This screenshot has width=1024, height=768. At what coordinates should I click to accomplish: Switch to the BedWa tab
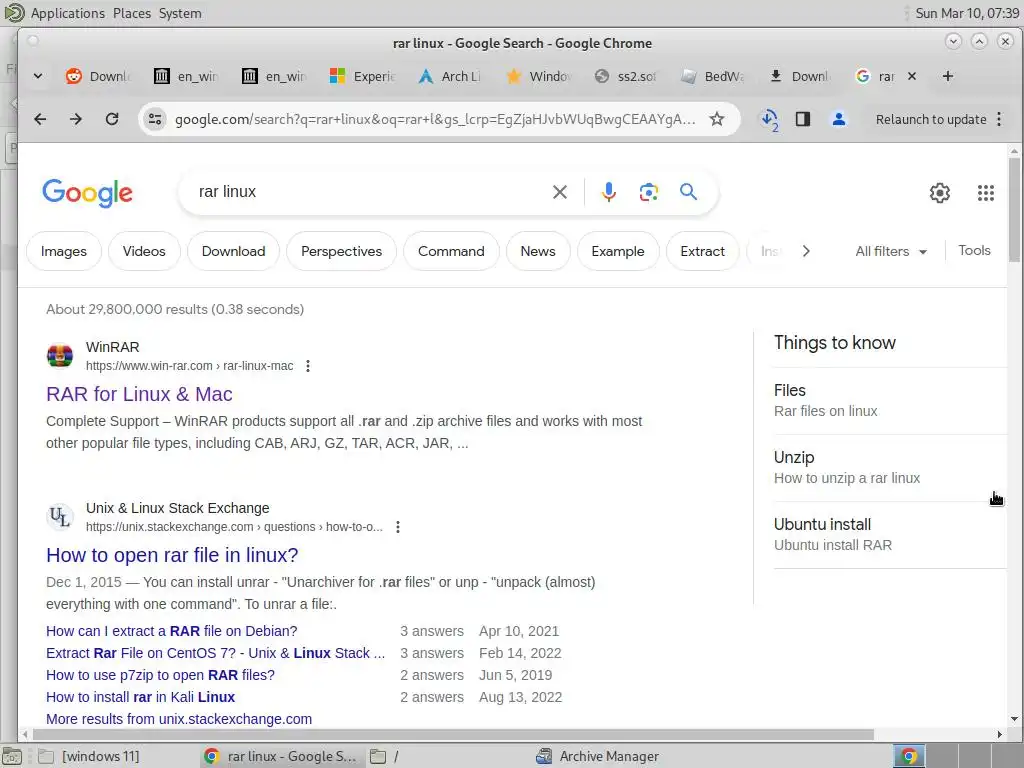[714, 76]
